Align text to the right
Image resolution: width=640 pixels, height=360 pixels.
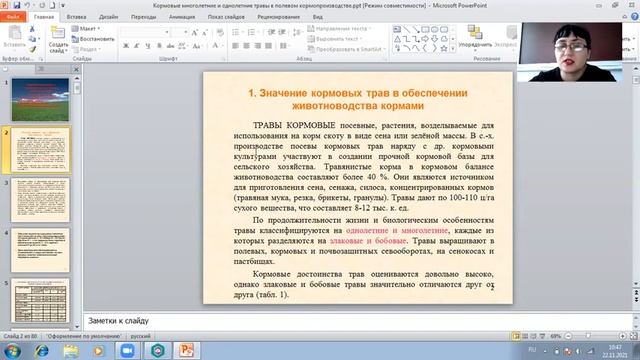coord(258,46)
